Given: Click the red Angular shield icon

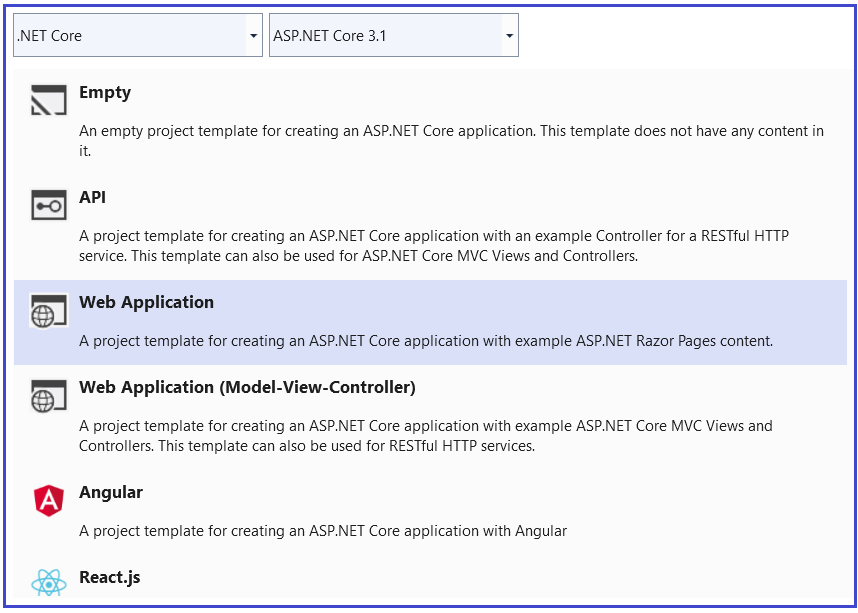Looking at the screenshot, I should coord(49,500).
